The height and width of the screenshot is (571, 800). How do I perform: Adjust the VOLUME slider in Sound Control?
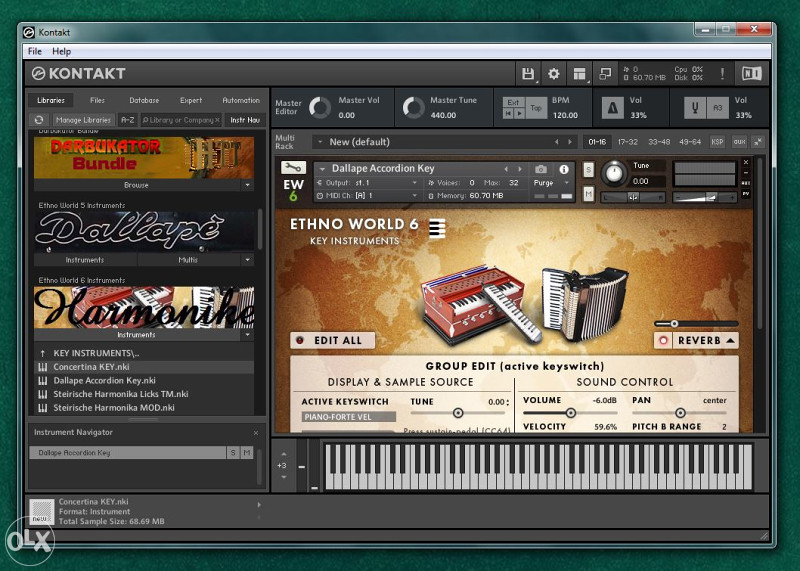tap(570, 413)
